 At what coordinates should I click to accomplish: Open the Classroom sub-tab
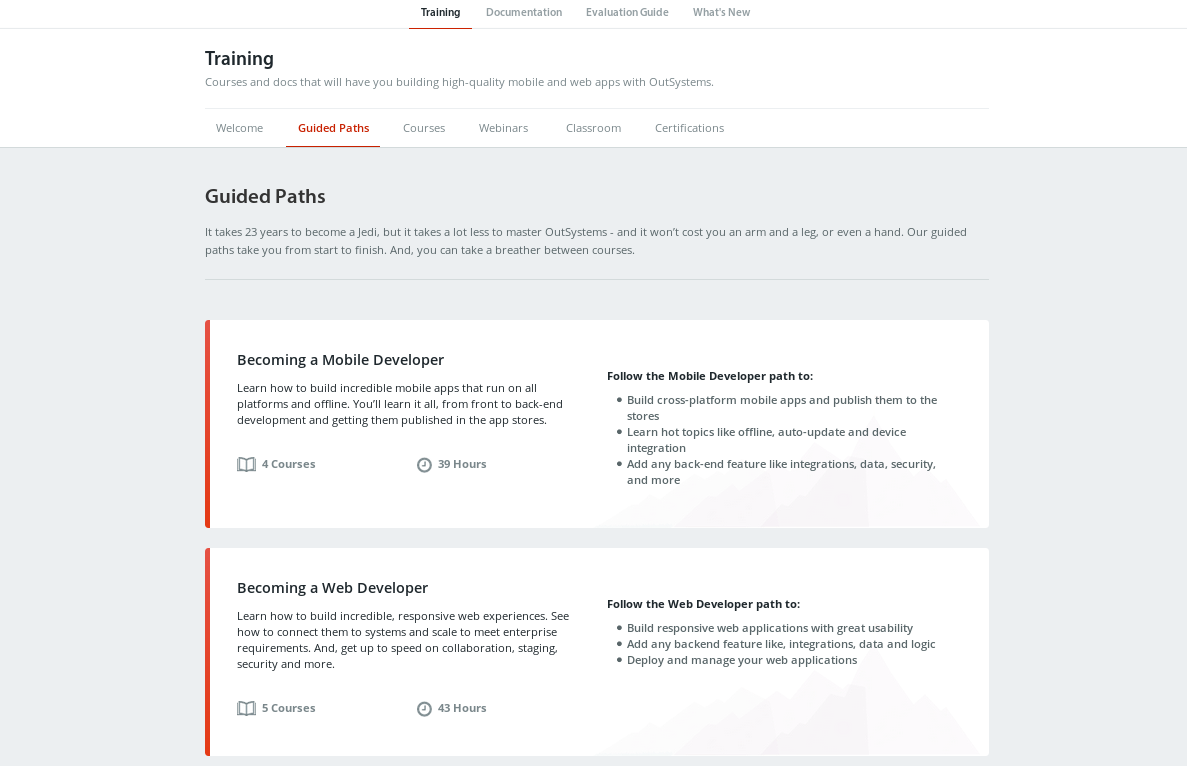[x=594, y=128]
